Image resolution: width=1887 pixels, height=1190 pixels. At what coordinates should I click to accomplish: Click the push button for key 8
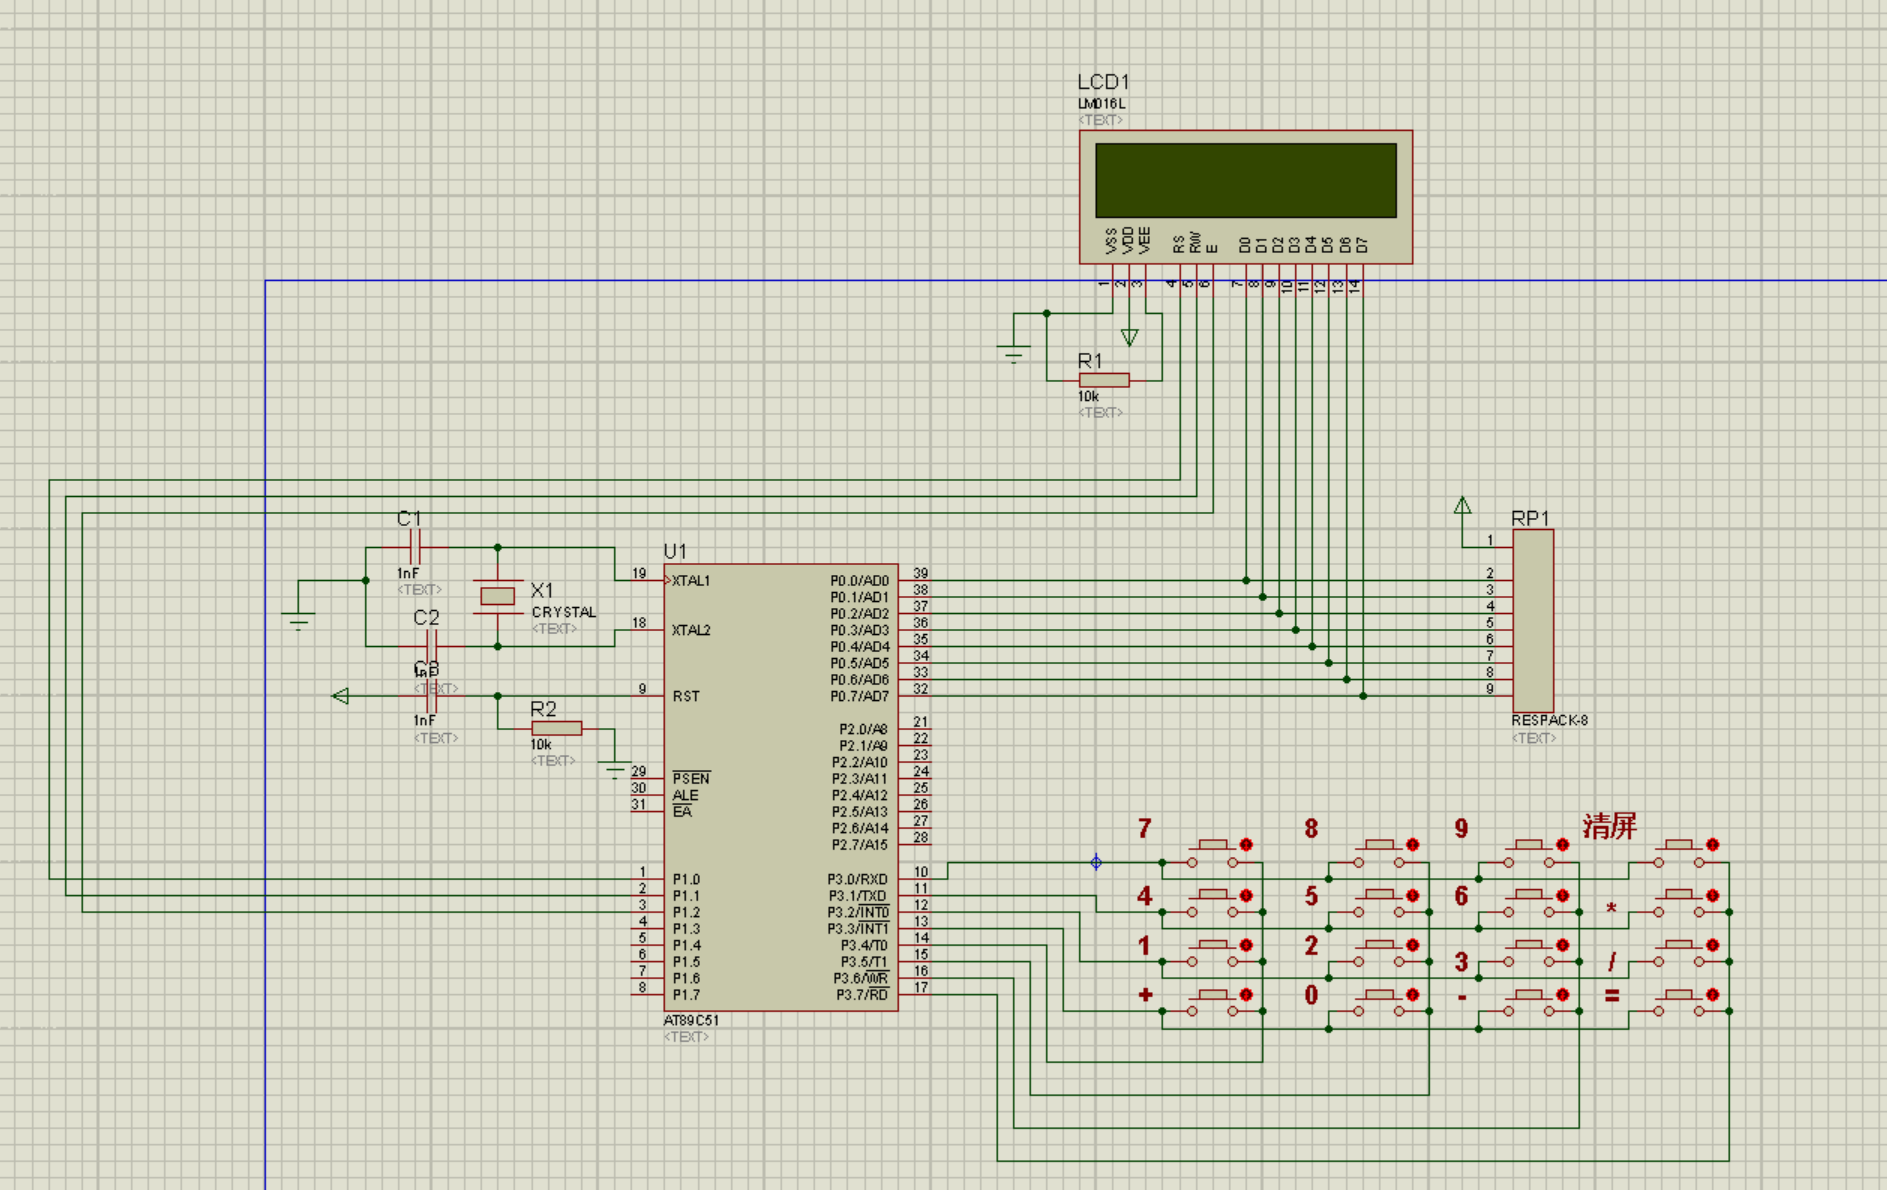tap(1378, 851)
